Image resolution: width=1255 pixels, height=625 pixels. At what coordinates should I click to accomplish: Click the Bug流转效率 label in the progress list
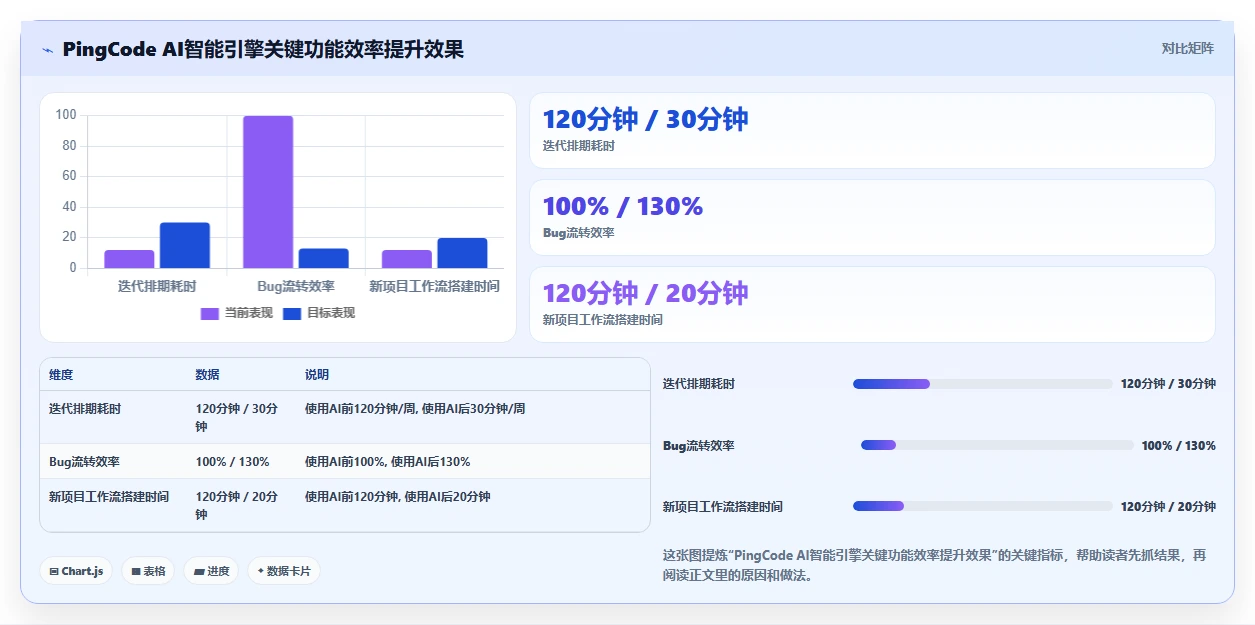tap(699, 446)
